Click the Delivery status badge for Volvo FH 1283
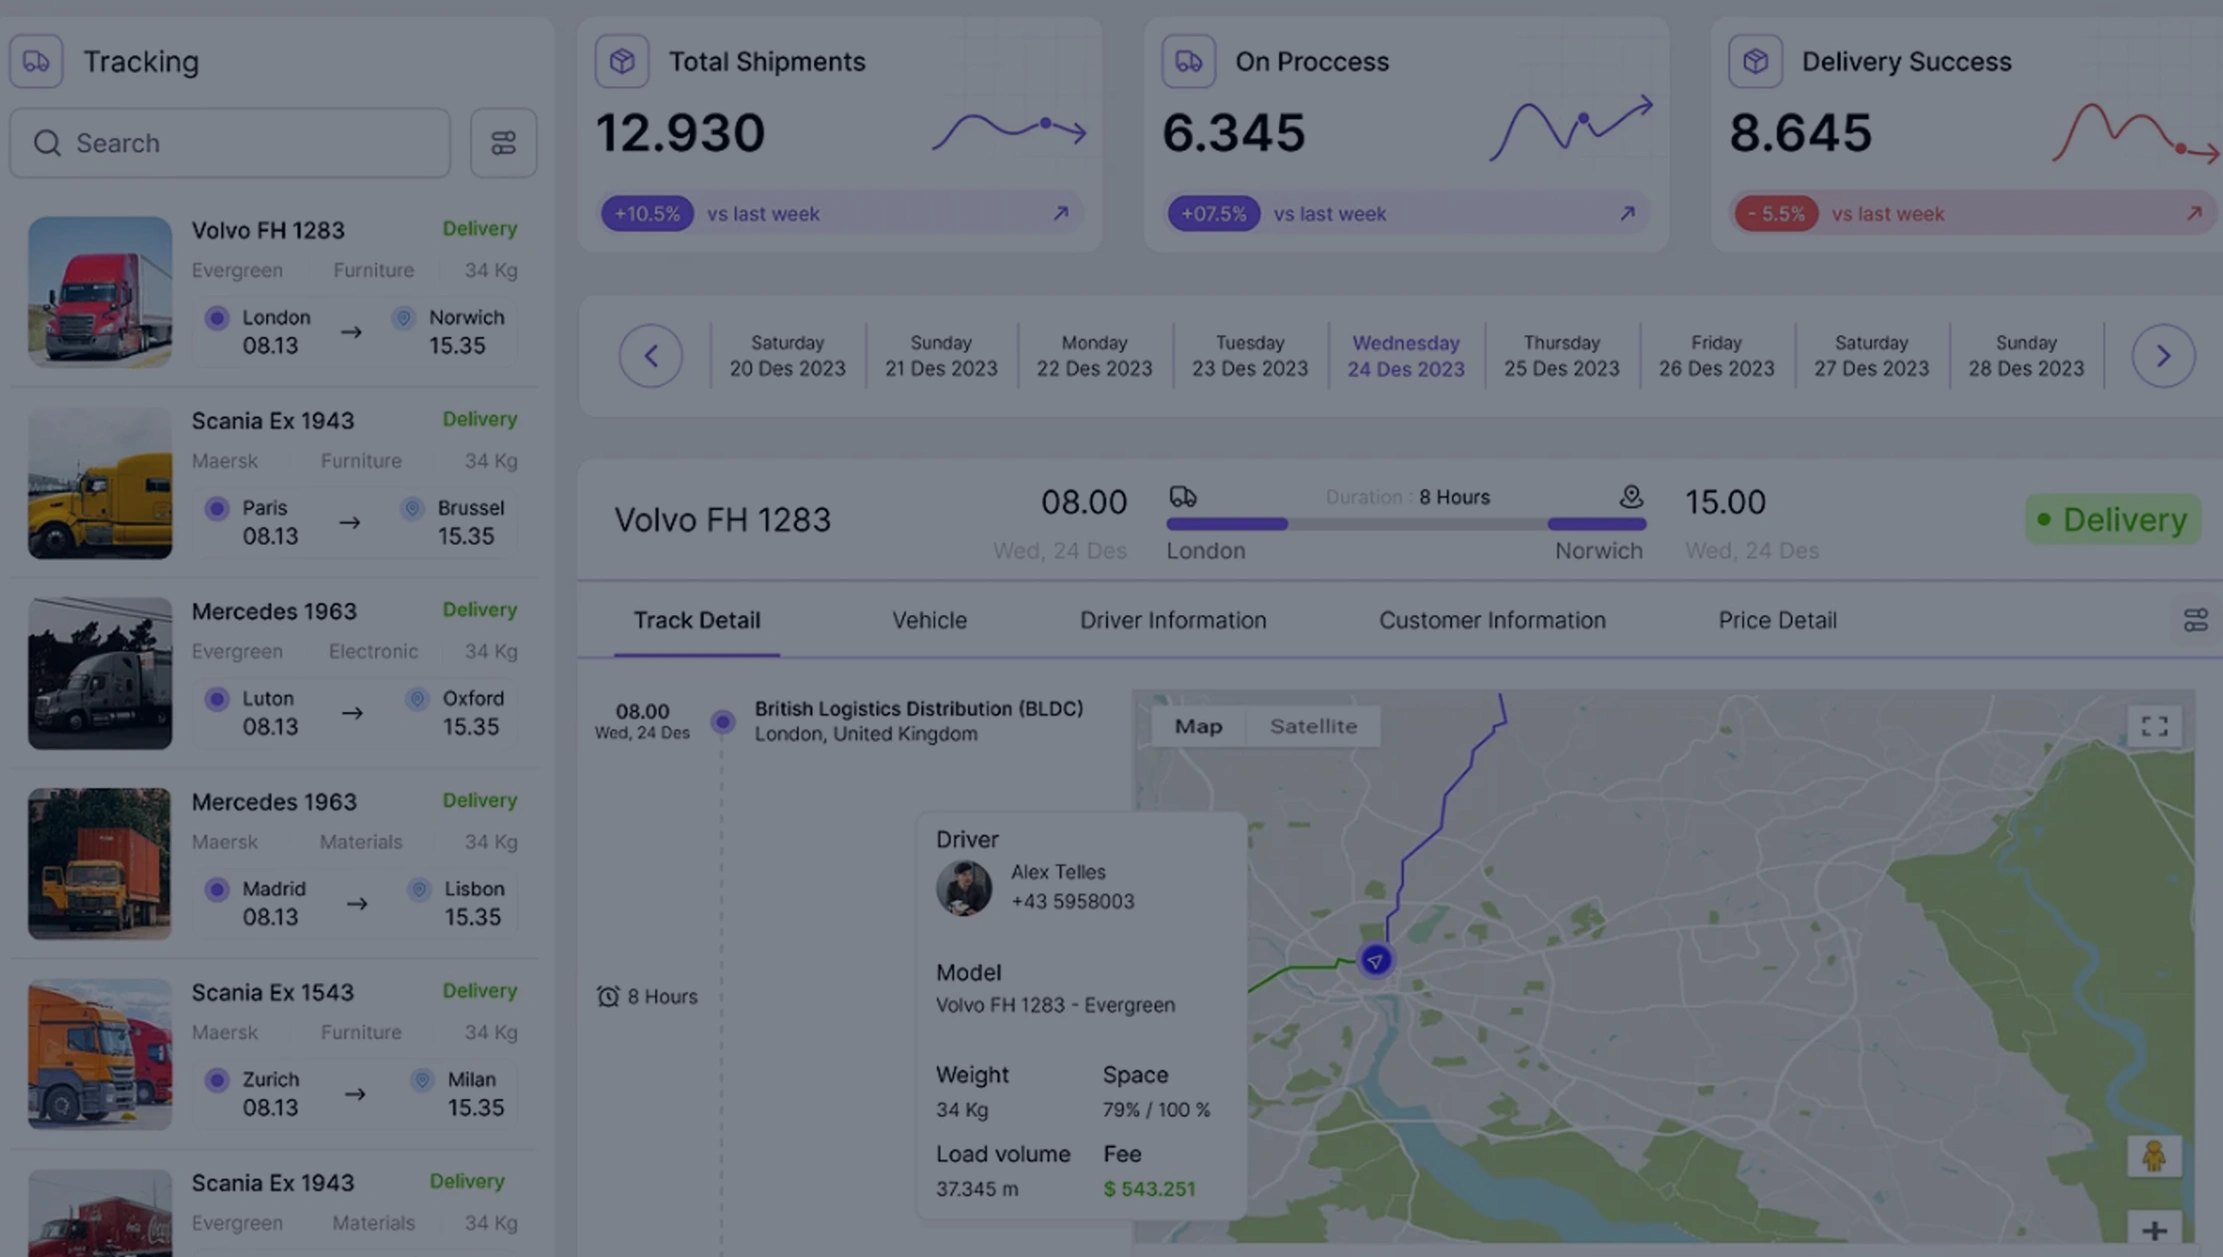The height and width of the screenshot is (1257, 2223). 2112,519
